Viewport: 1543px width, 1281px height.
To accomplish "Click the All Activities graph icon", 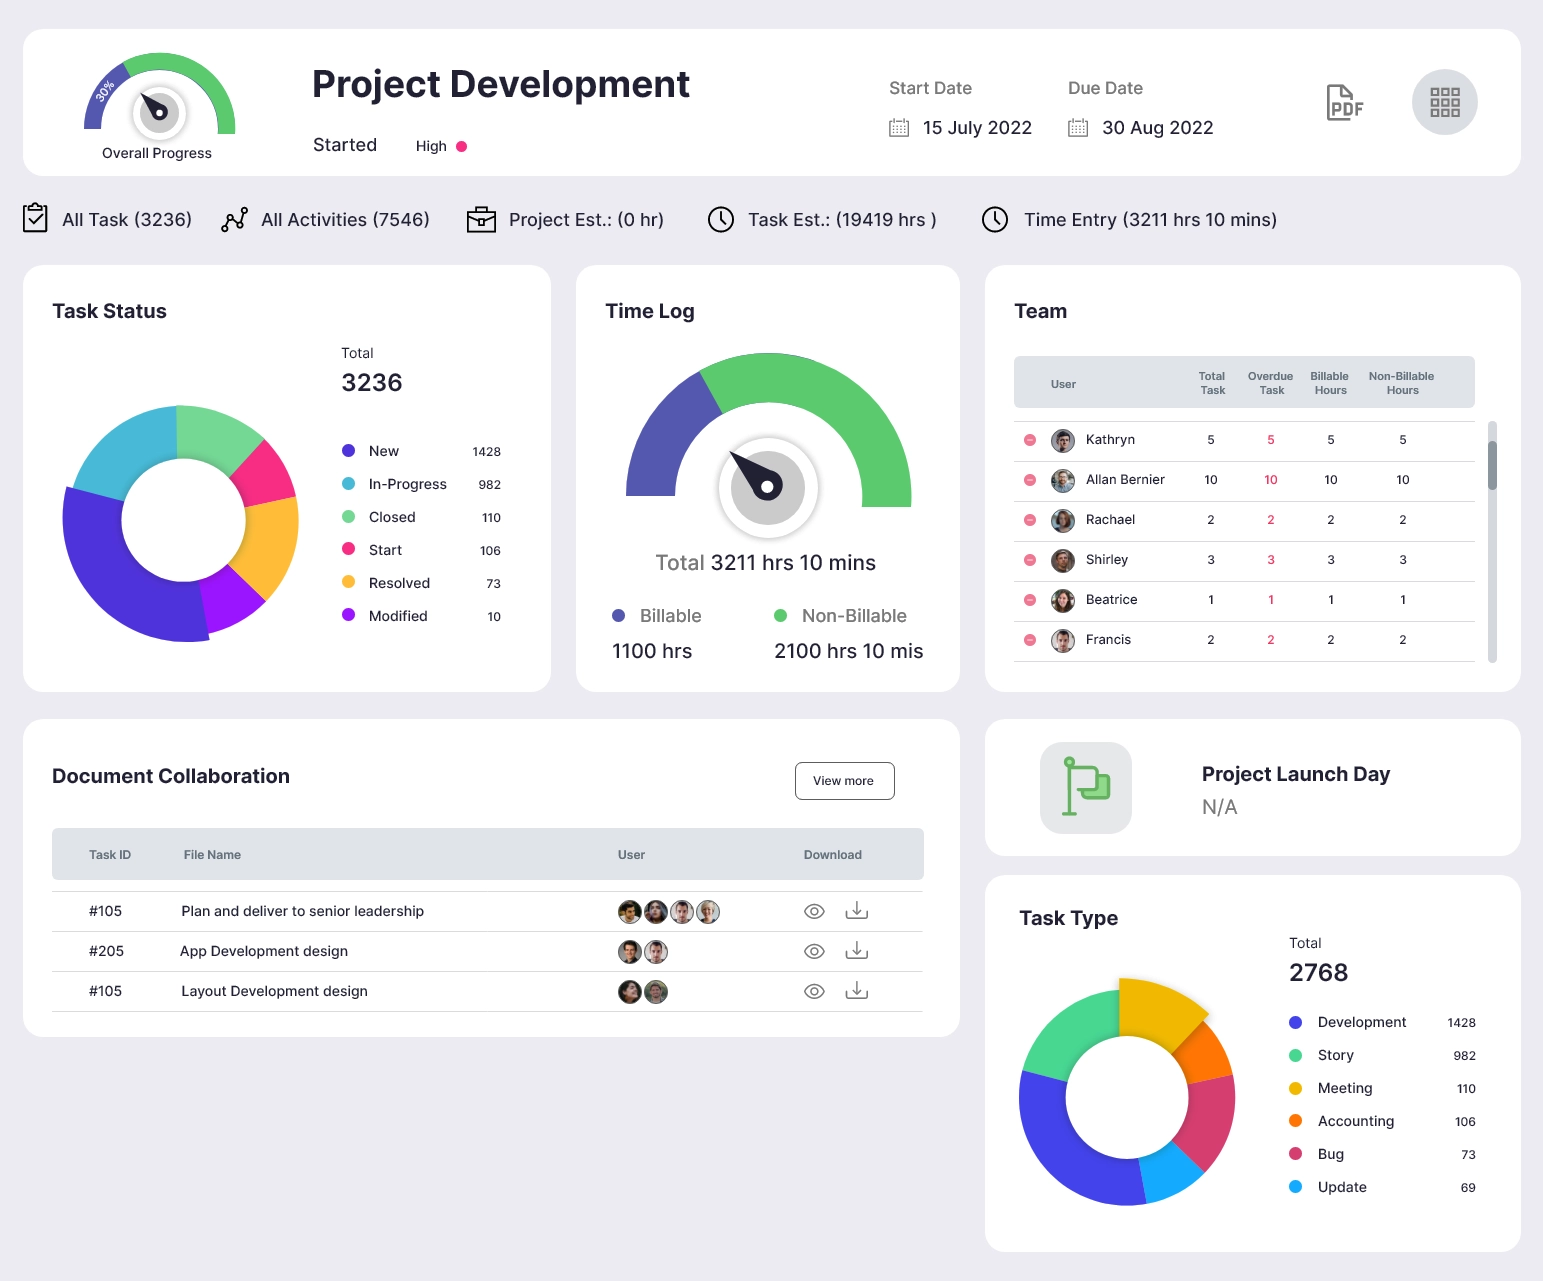I will (234, 219).
